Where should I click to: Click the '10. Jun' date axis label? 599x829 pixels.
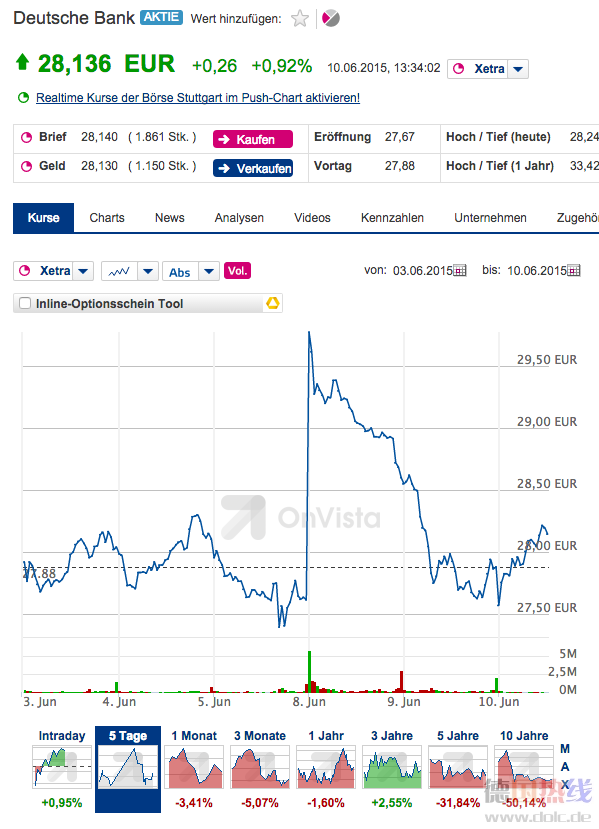pyautogui.click(x=499, y=702)
